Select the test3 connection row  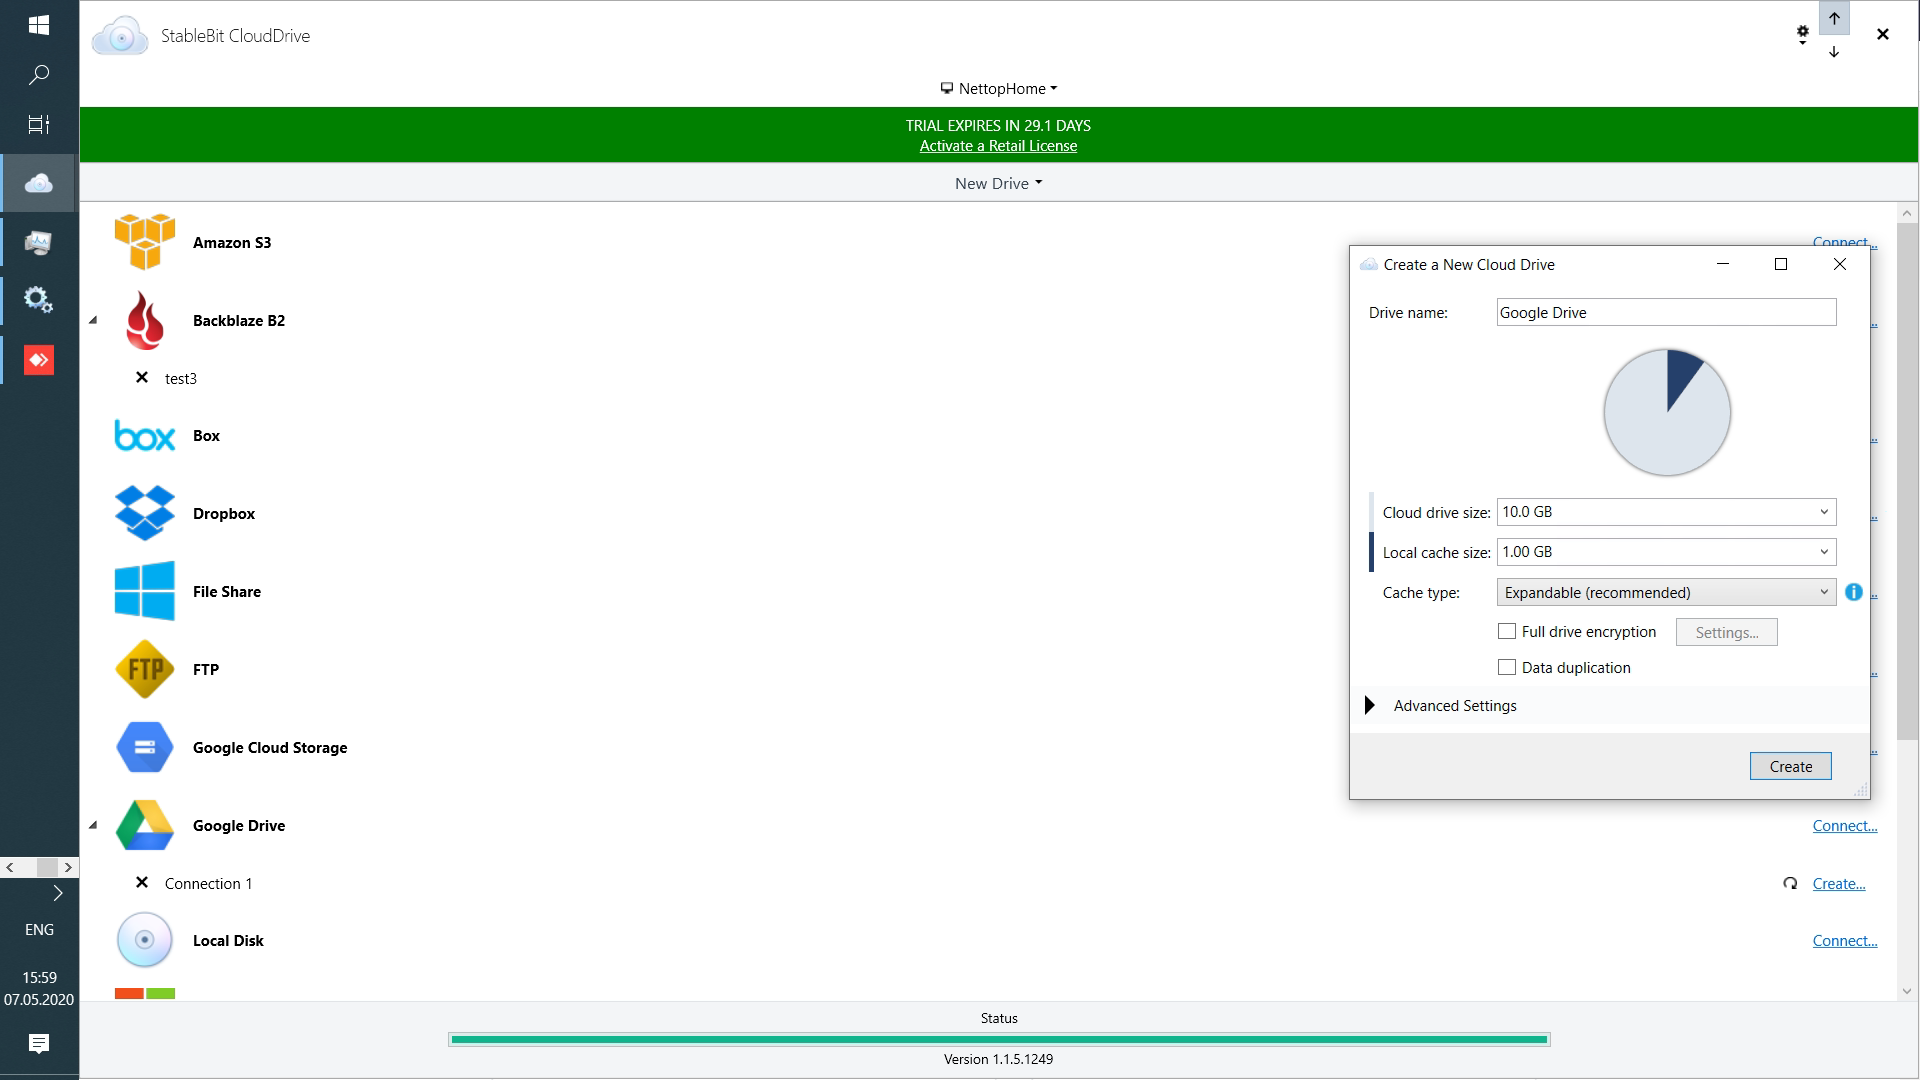point(180,378)
